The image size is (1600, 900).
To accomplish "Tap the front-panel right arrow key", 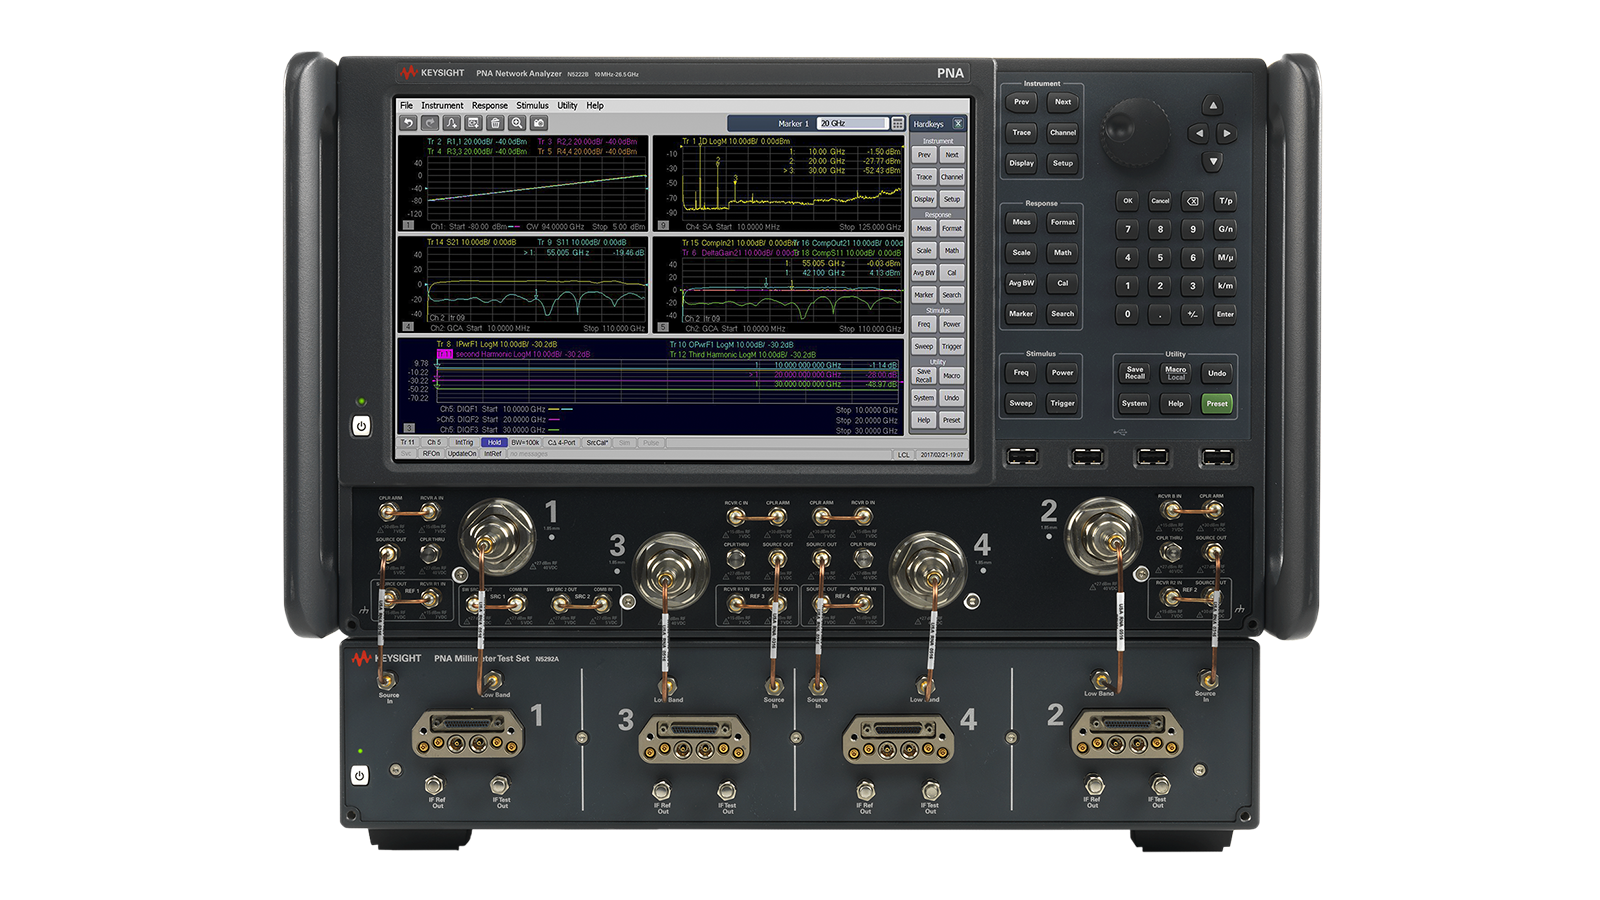I will tap(1227, 133).
